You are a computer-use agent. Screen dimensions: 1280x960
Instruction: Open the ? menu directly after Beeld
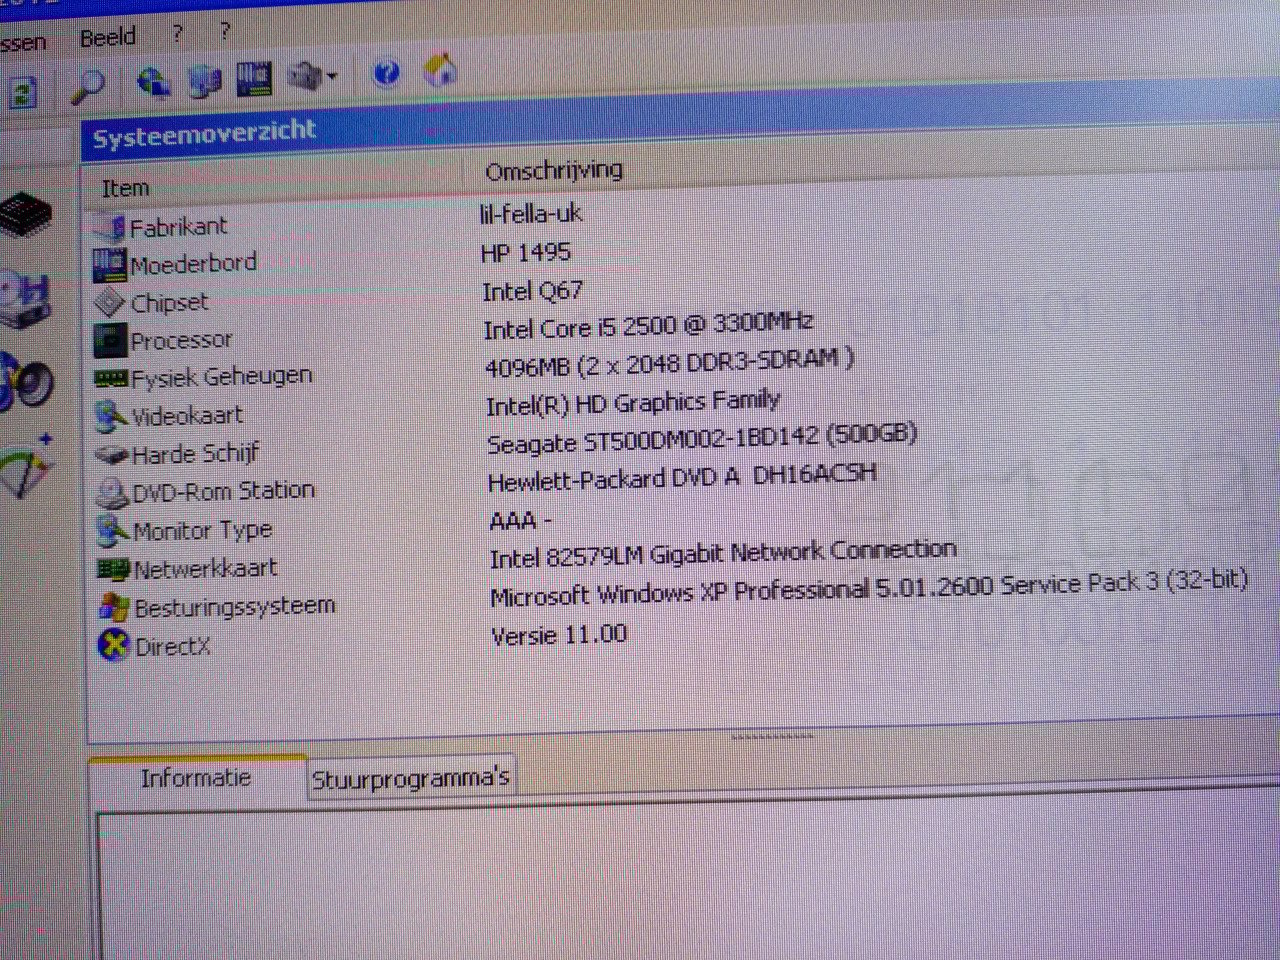click(177, 34)
